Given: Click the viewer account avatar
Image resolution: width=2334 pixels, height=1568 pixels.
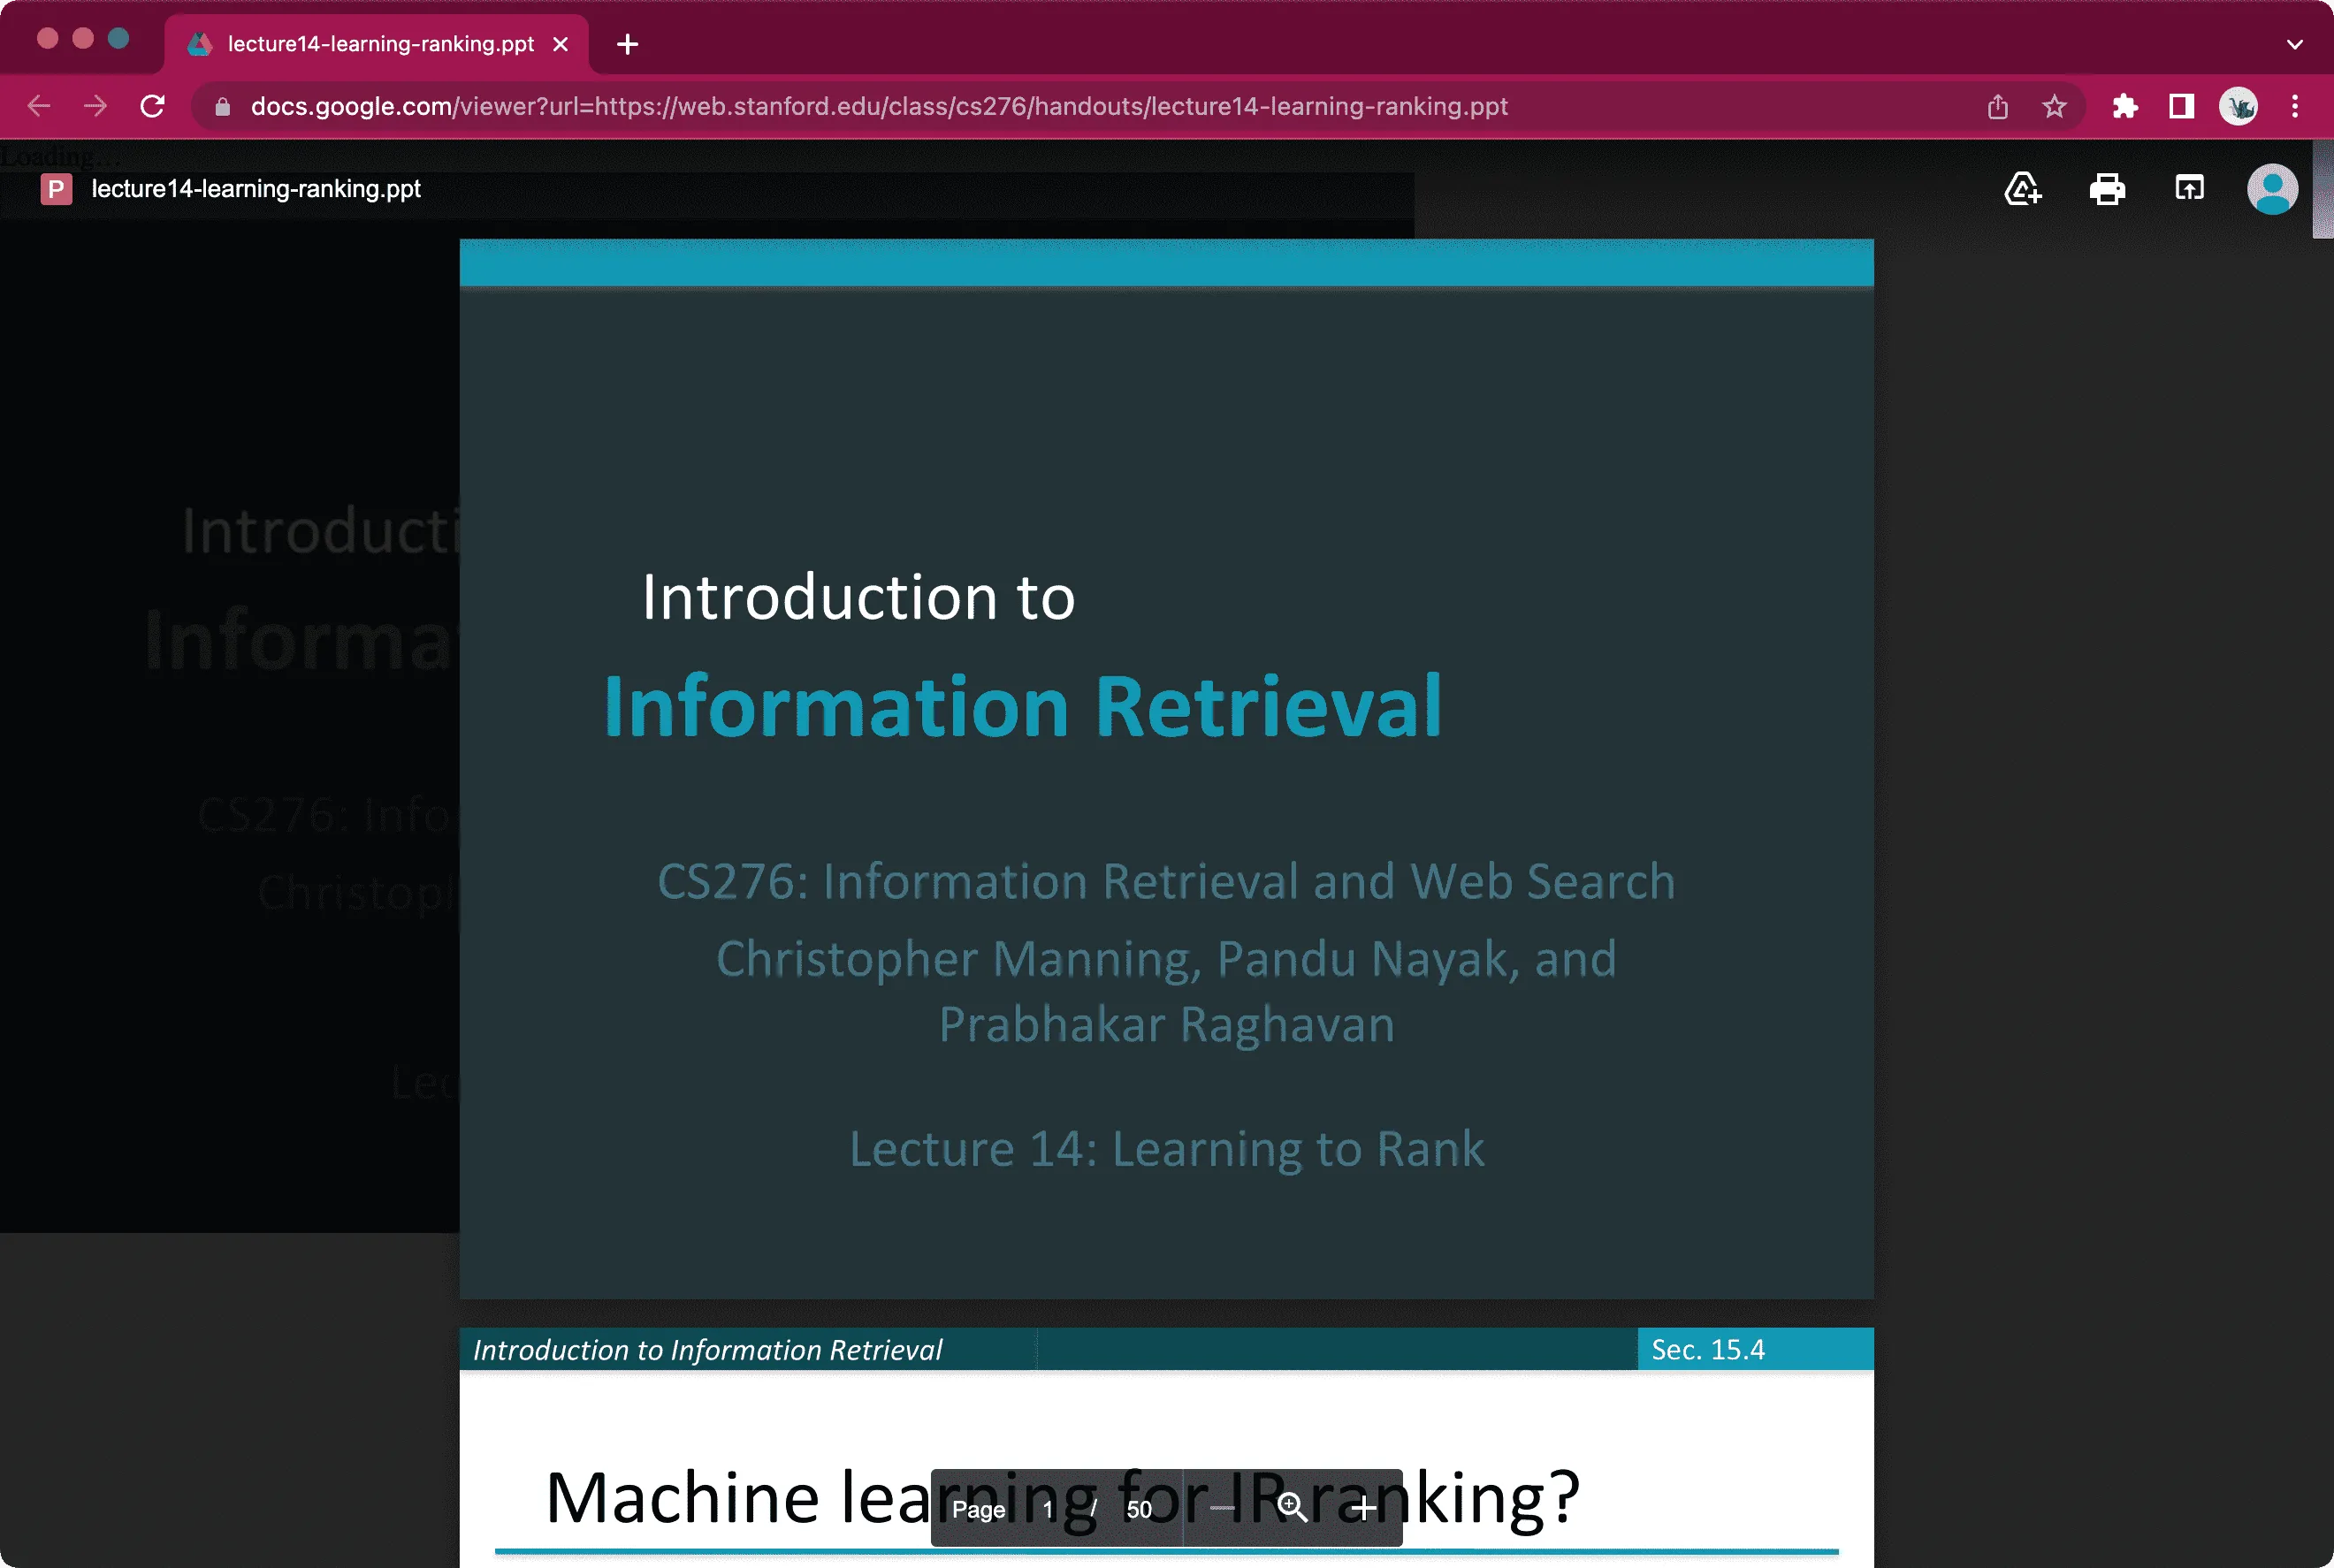Looking at the screenshot, I should [x=2272, y=189].
